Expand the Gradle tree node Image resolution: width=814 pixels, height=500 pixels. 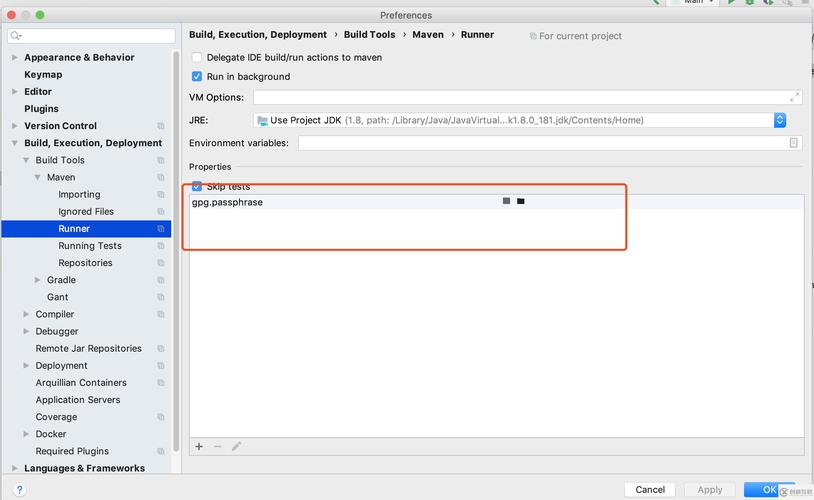[38, 280]
